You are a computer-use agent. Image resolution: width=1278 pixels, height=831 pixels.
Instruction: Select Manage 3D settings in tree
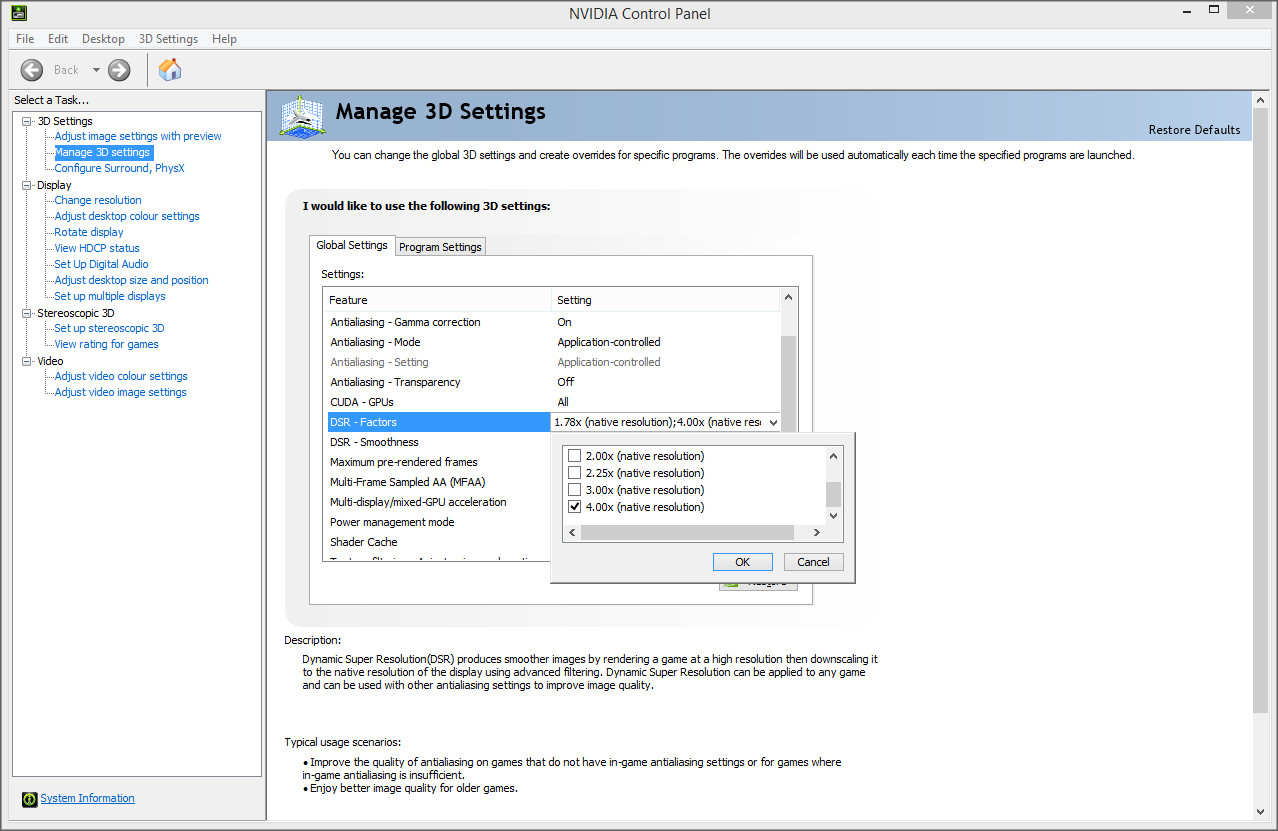click(x=103, y=152)
